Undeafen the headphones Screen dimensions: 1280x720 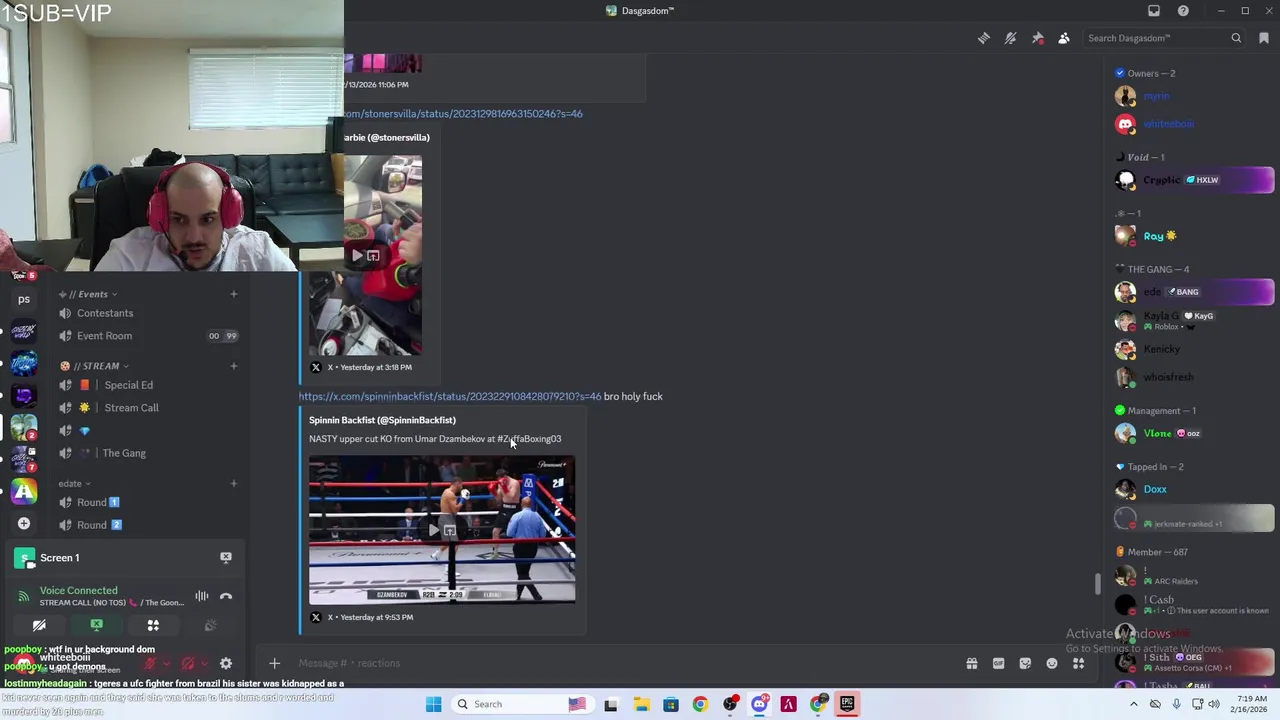(188, 663)
